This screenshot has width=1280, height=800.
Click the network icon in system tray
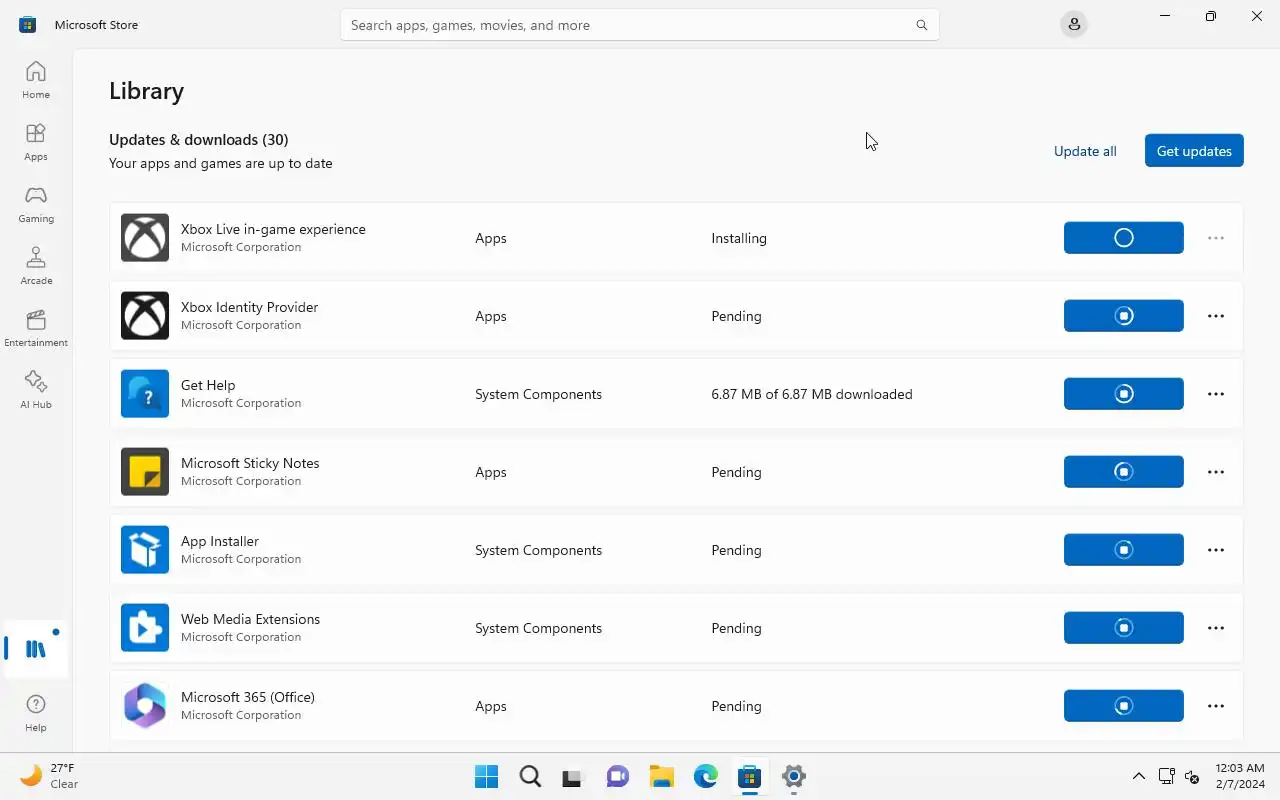tap(1166, 776)
